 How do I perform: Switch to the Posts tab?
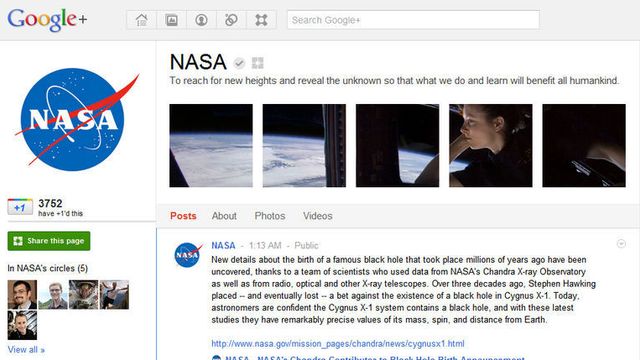point(183,216)
